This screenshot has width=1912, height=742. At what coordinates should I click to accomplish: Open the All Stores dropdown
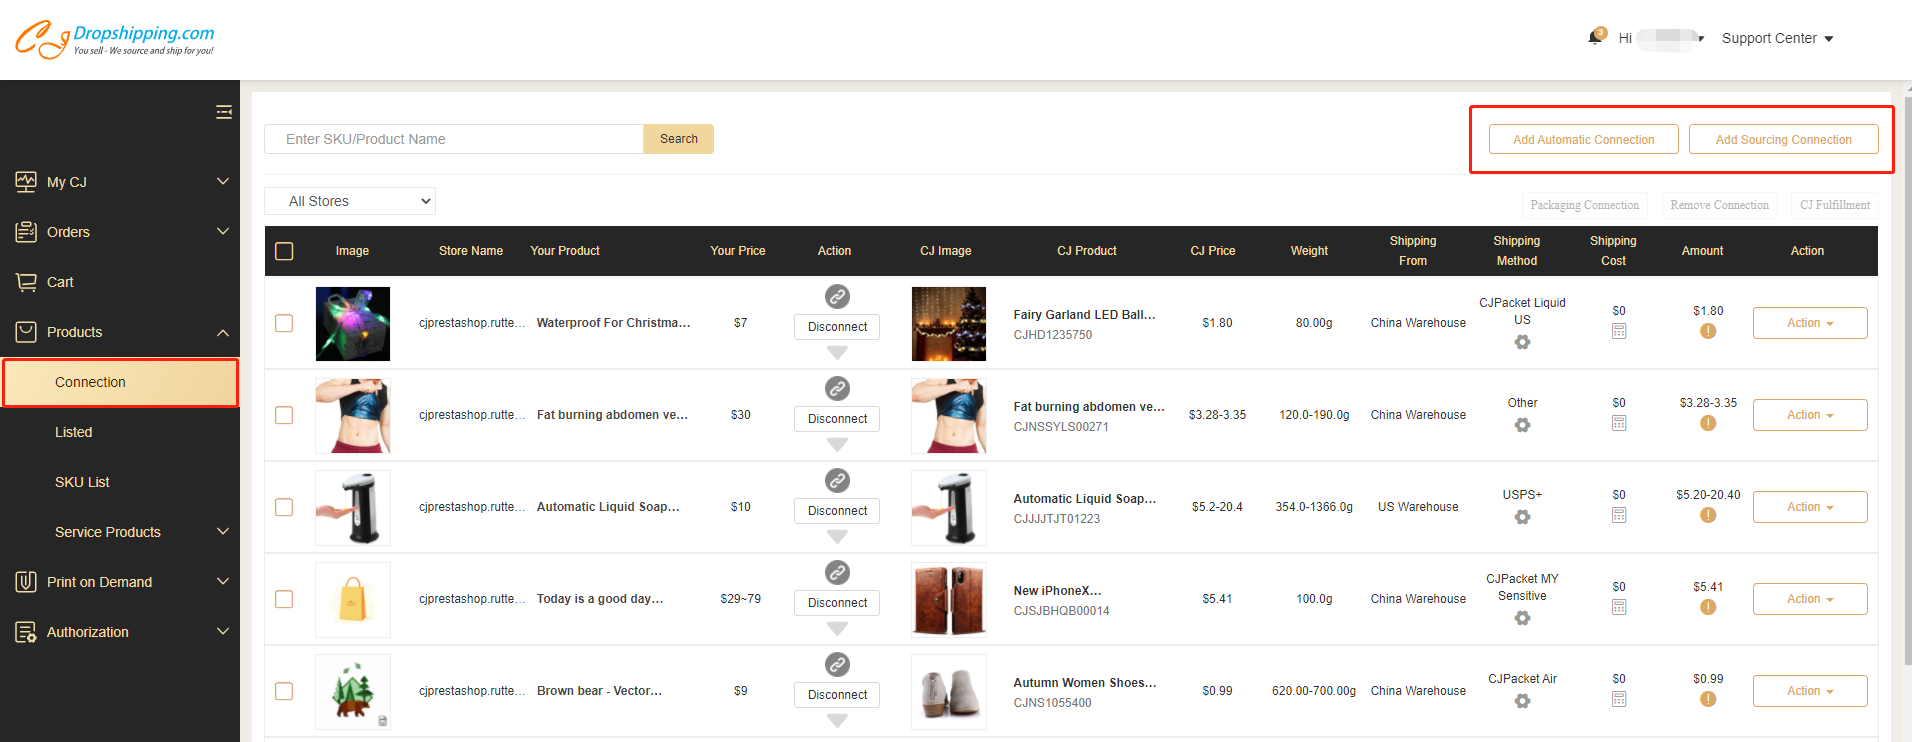coord(350,201)
